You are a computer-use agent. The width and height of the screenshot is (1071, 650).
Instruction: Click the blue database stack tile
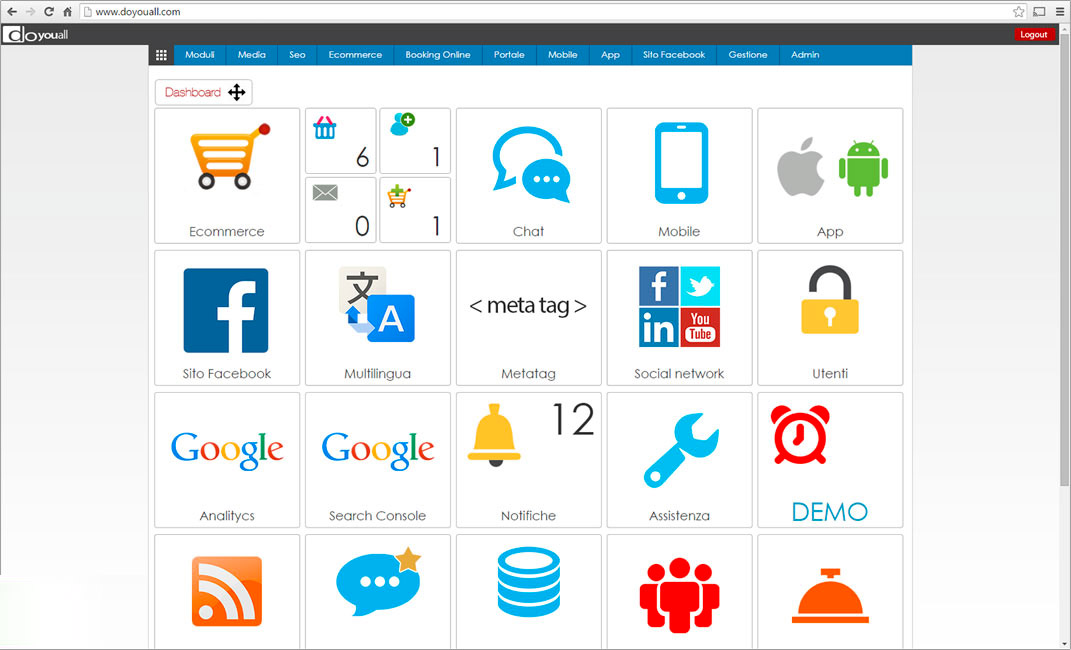(x=529, y=592)
